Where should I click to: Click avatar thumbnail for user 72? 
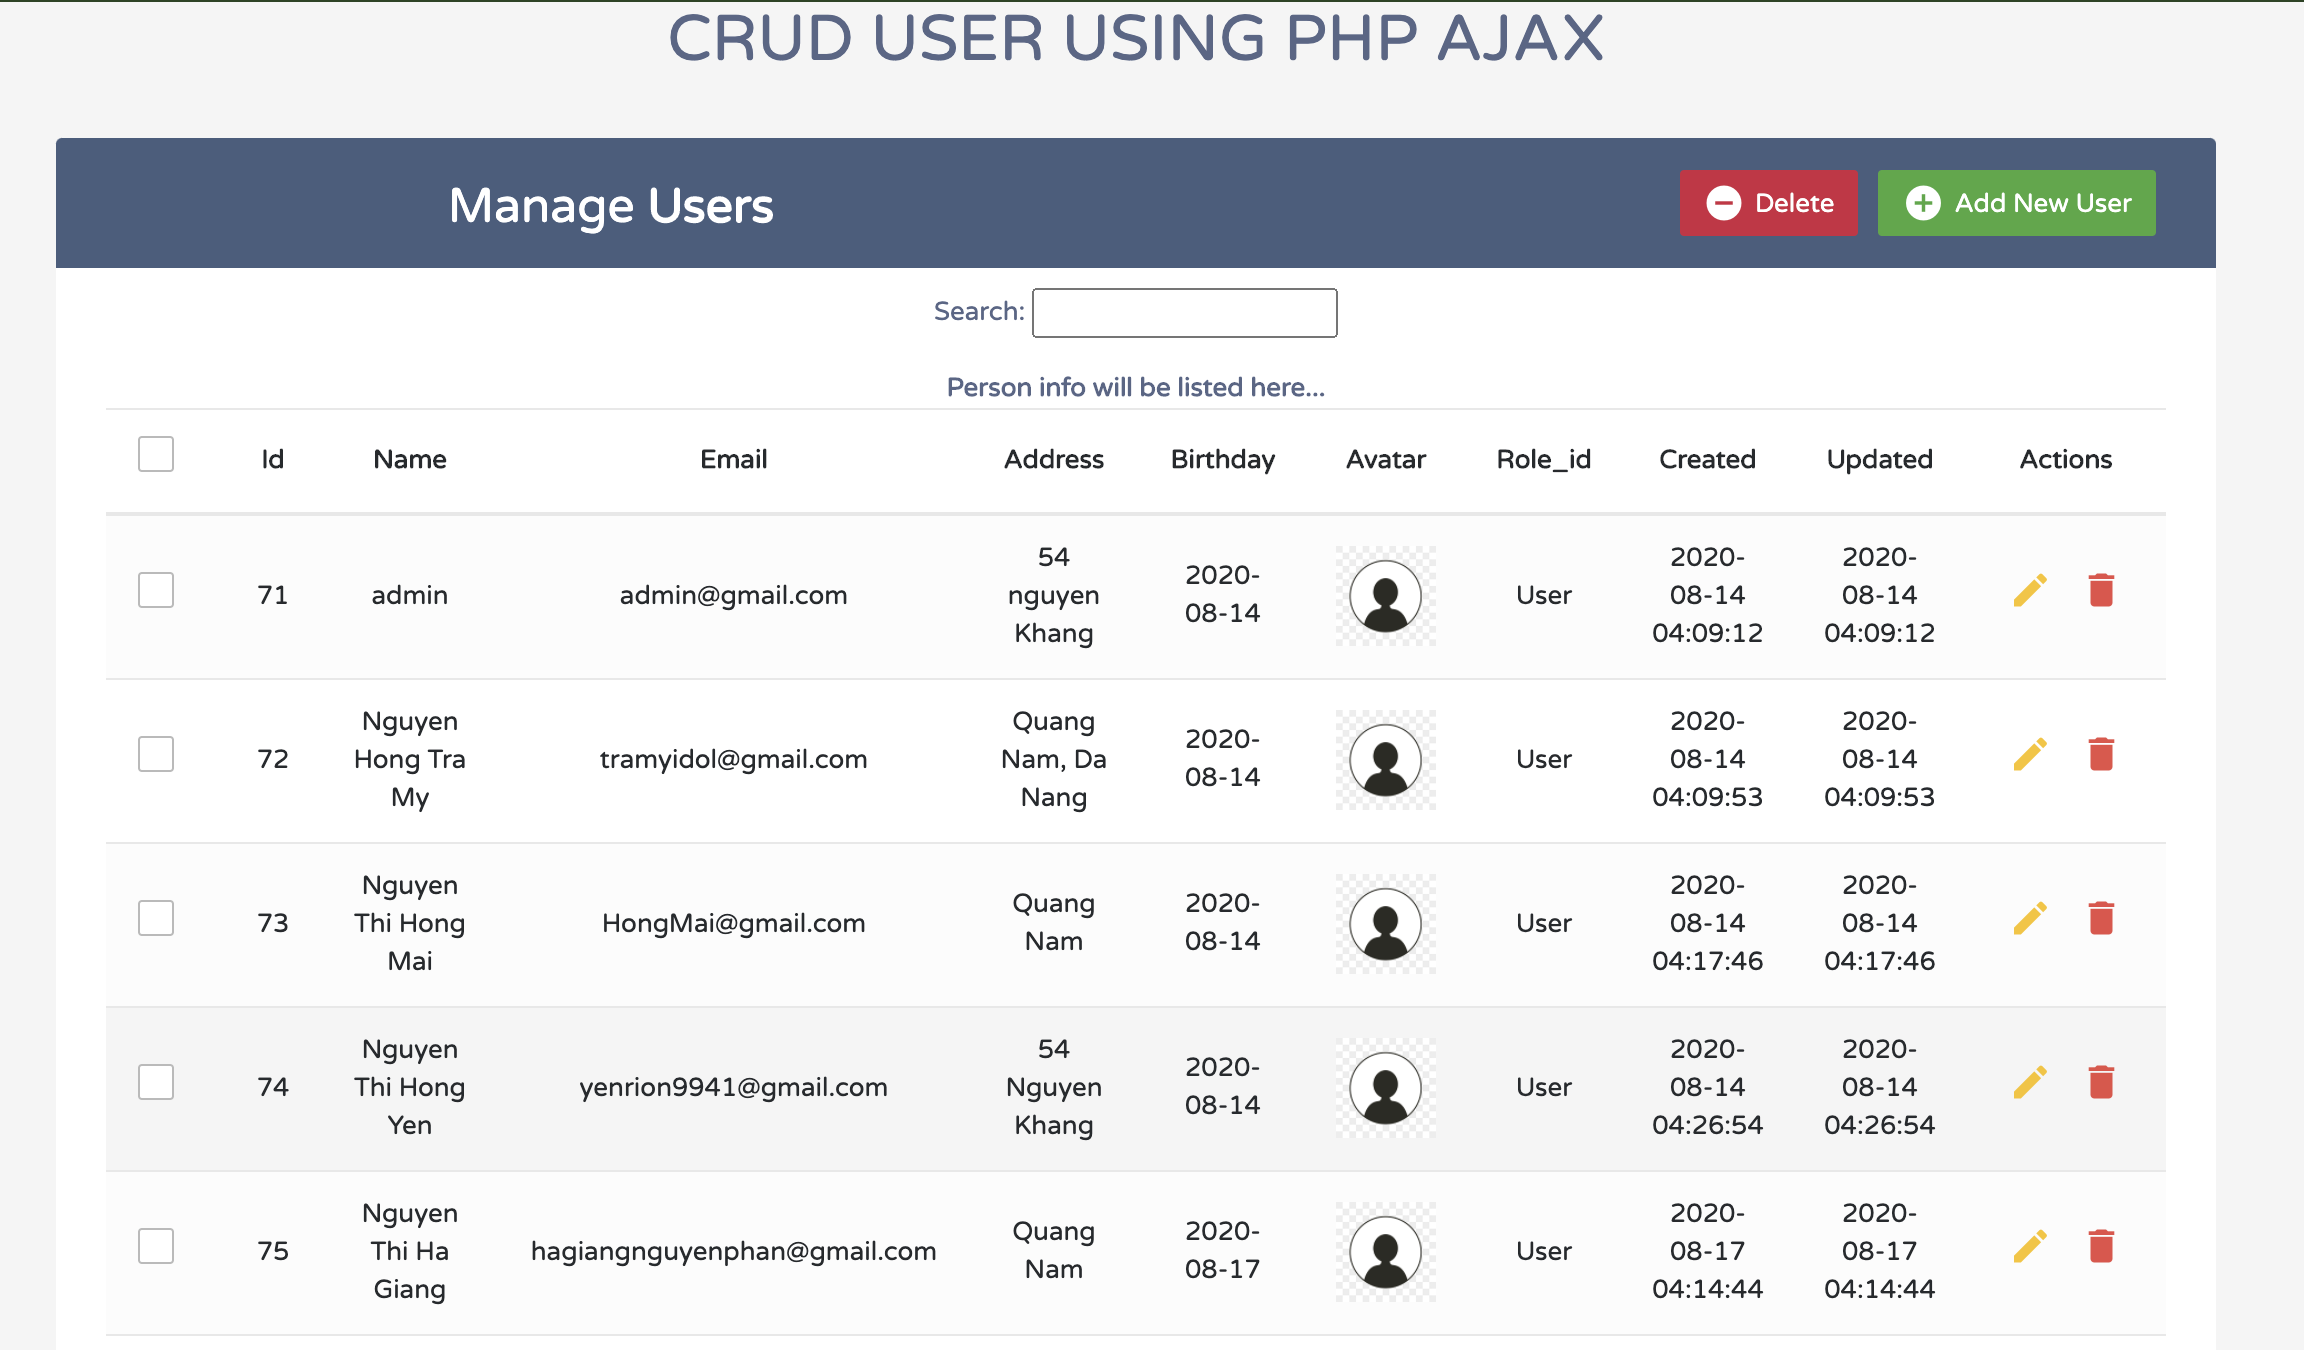[x=1385, y=759]
